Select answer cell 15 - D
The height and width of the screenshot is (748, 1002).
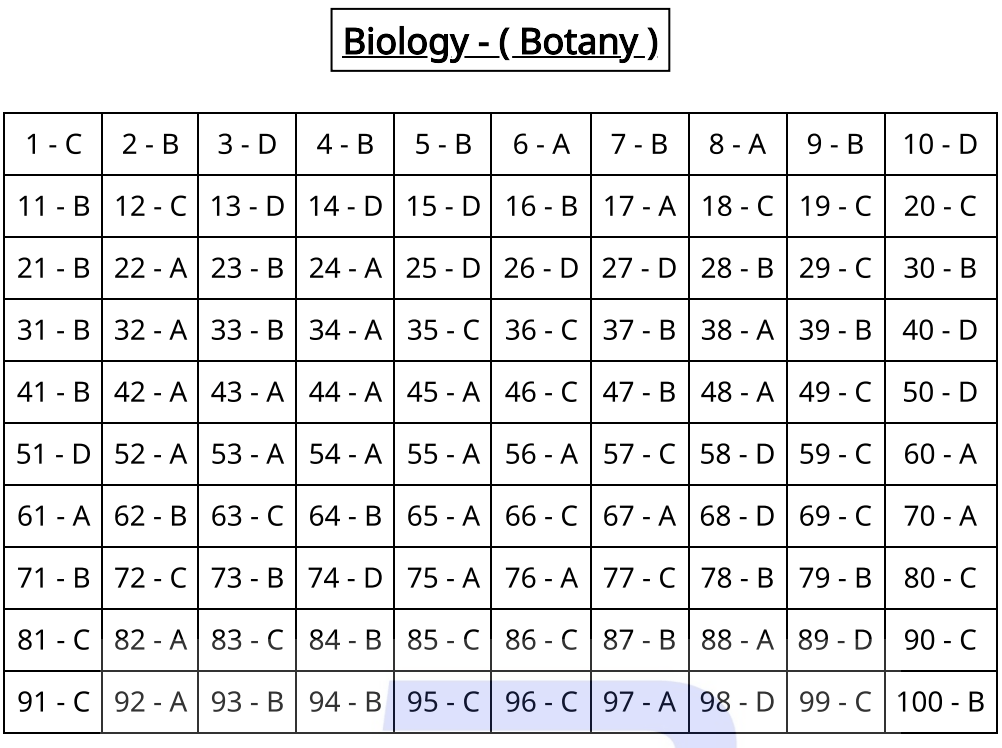pyautogui.click(x=443, y=207)
